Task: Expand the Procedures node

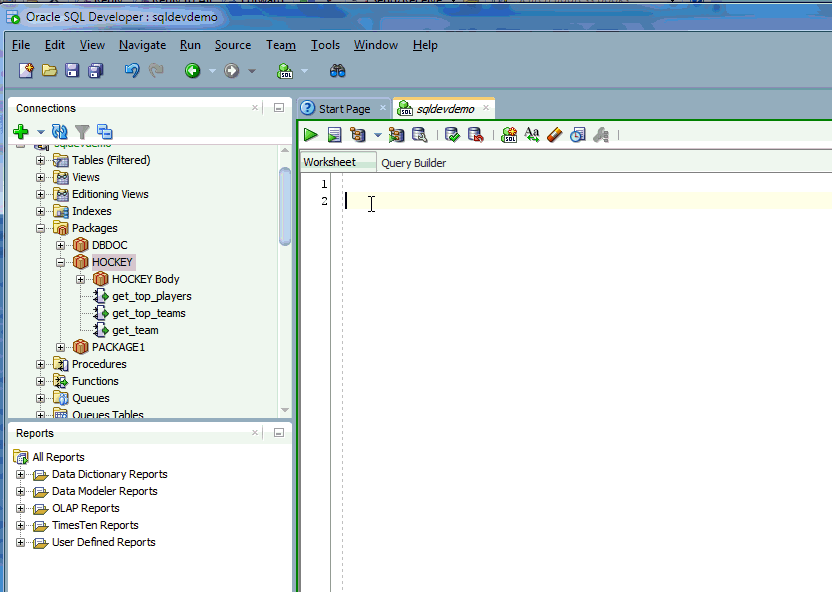Action: 40,364
